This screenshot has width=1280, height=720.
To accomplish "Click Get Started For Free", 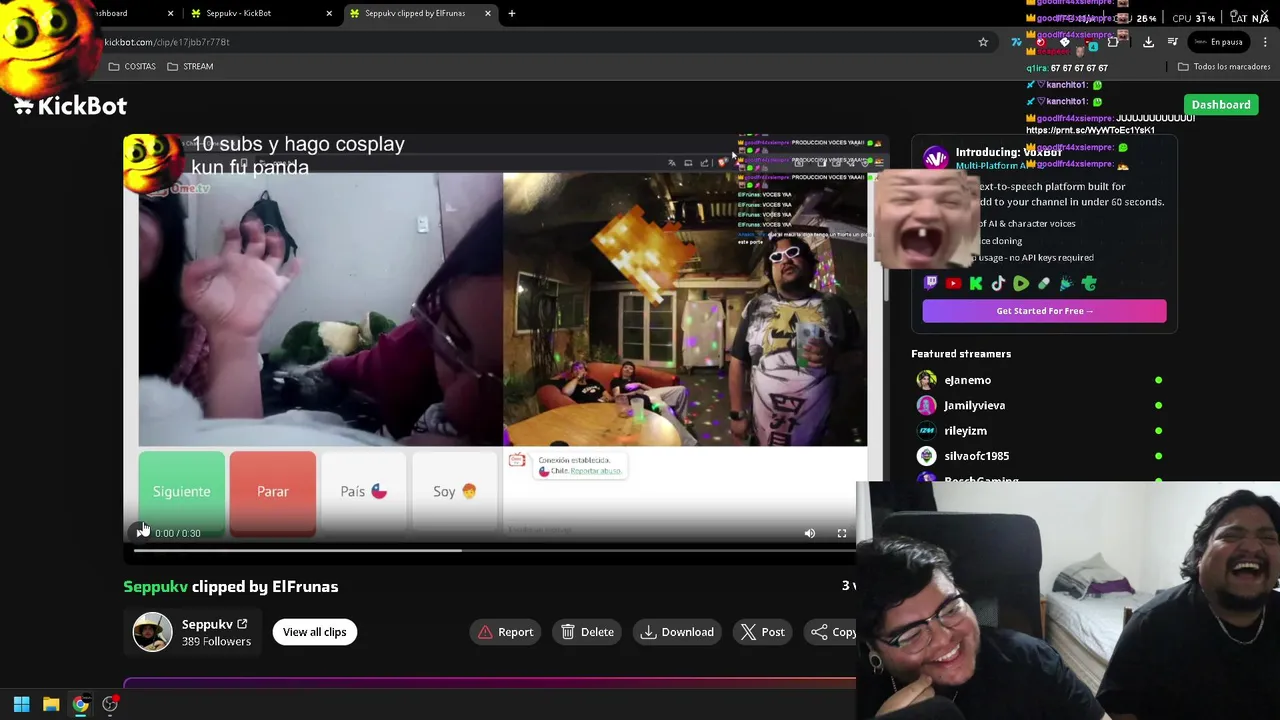I will coord(1044,311).
